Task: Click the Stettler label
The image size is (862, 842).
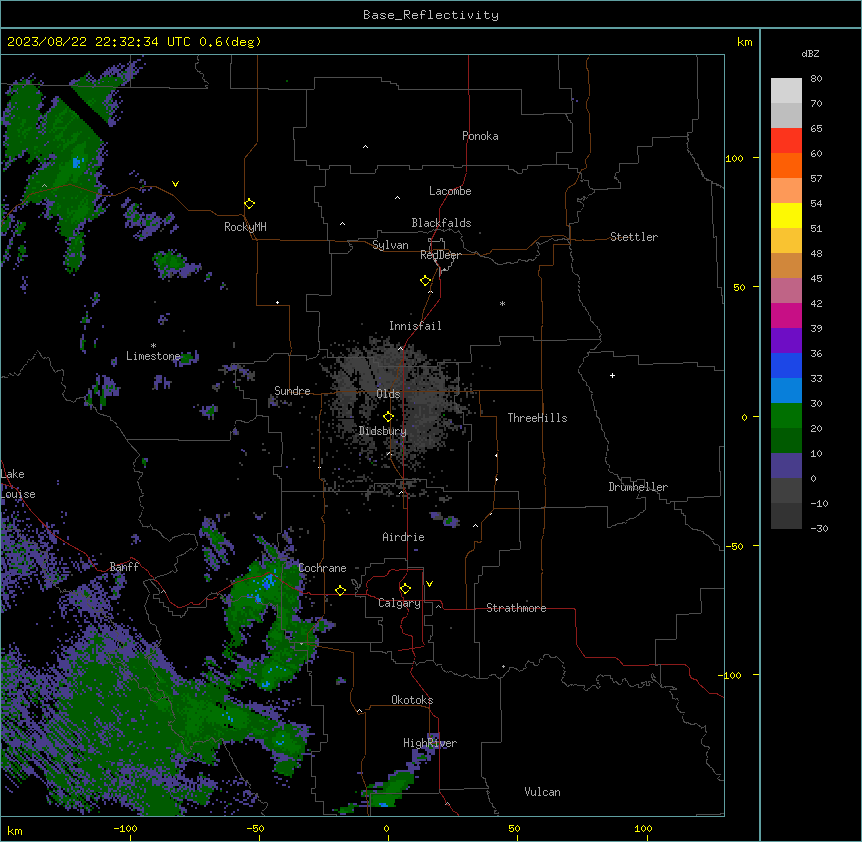Action: [x=634, y=237]
